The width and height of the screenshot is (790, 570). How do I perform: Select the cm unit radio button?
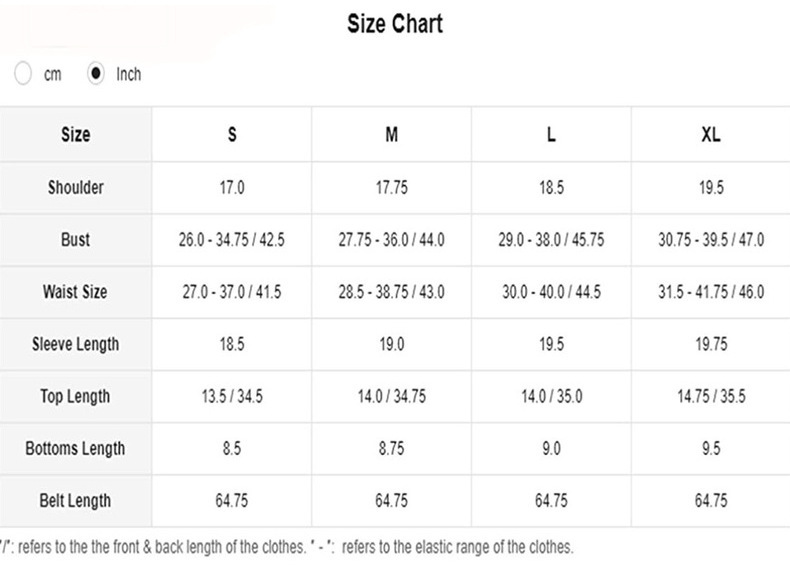(23, 74)
